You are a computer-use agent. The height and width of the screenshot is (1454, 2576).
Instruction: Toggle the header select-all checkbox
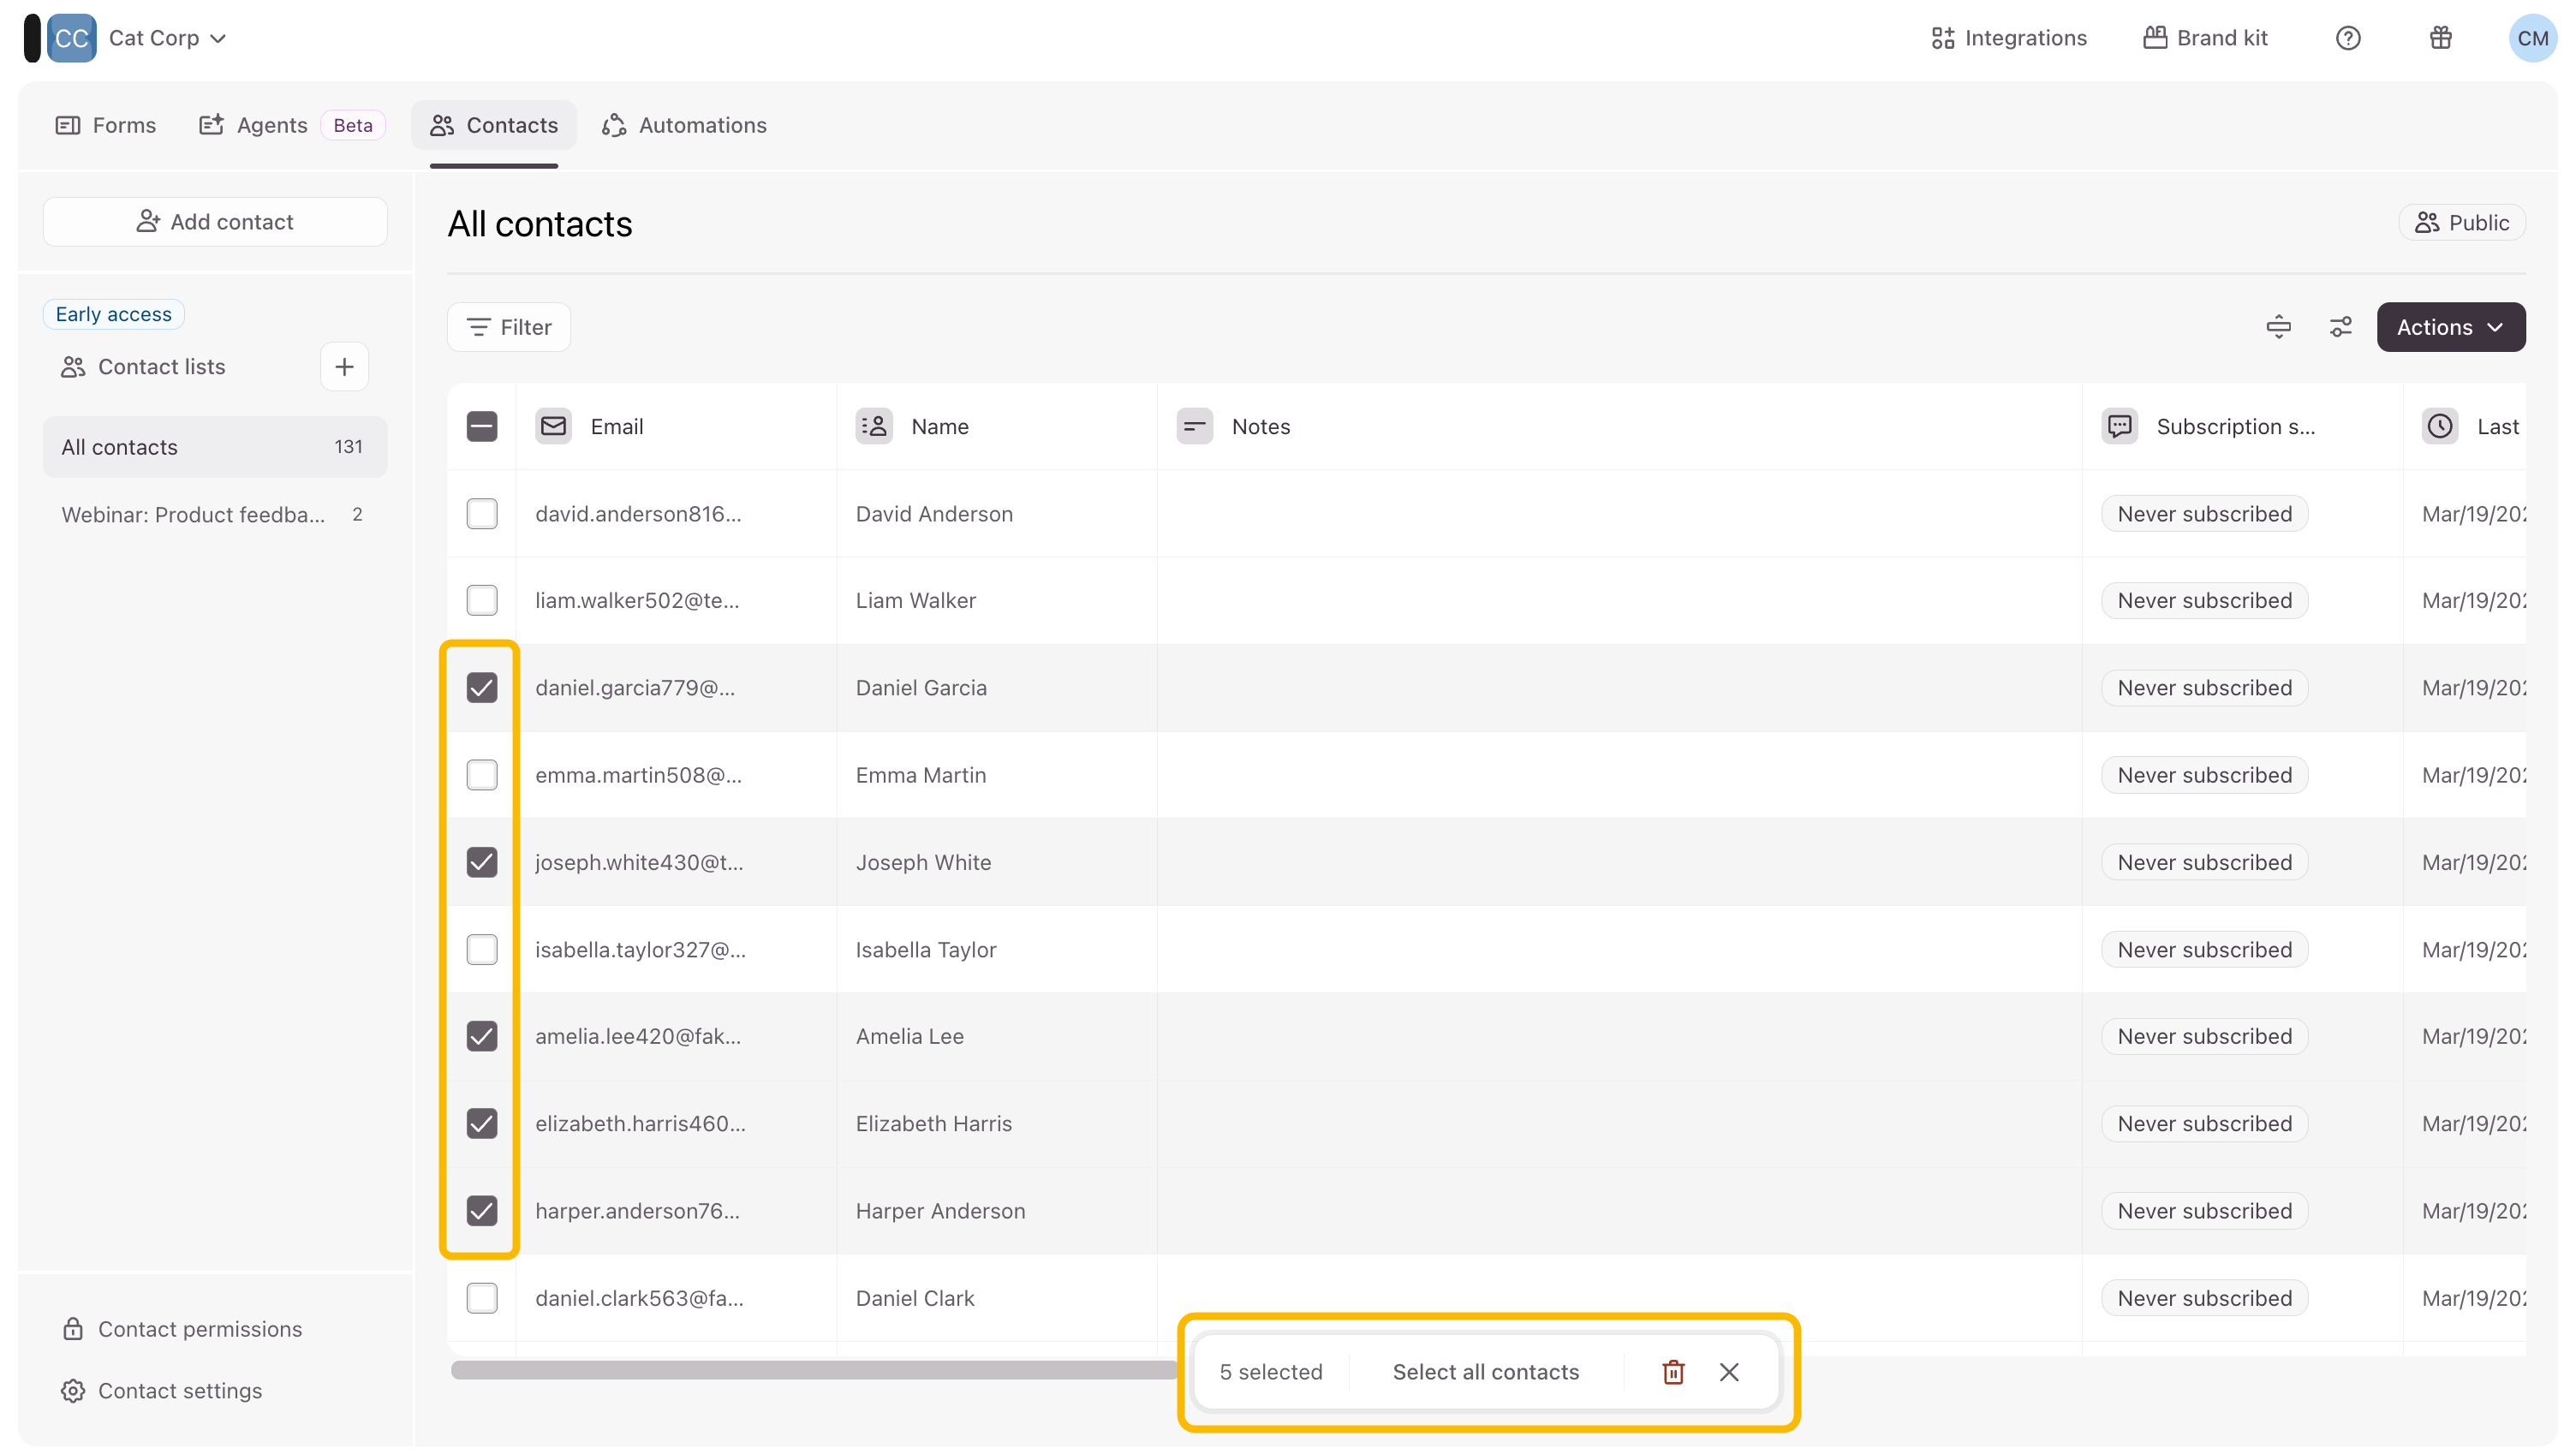pyautogui.click(x=482, y=427)
